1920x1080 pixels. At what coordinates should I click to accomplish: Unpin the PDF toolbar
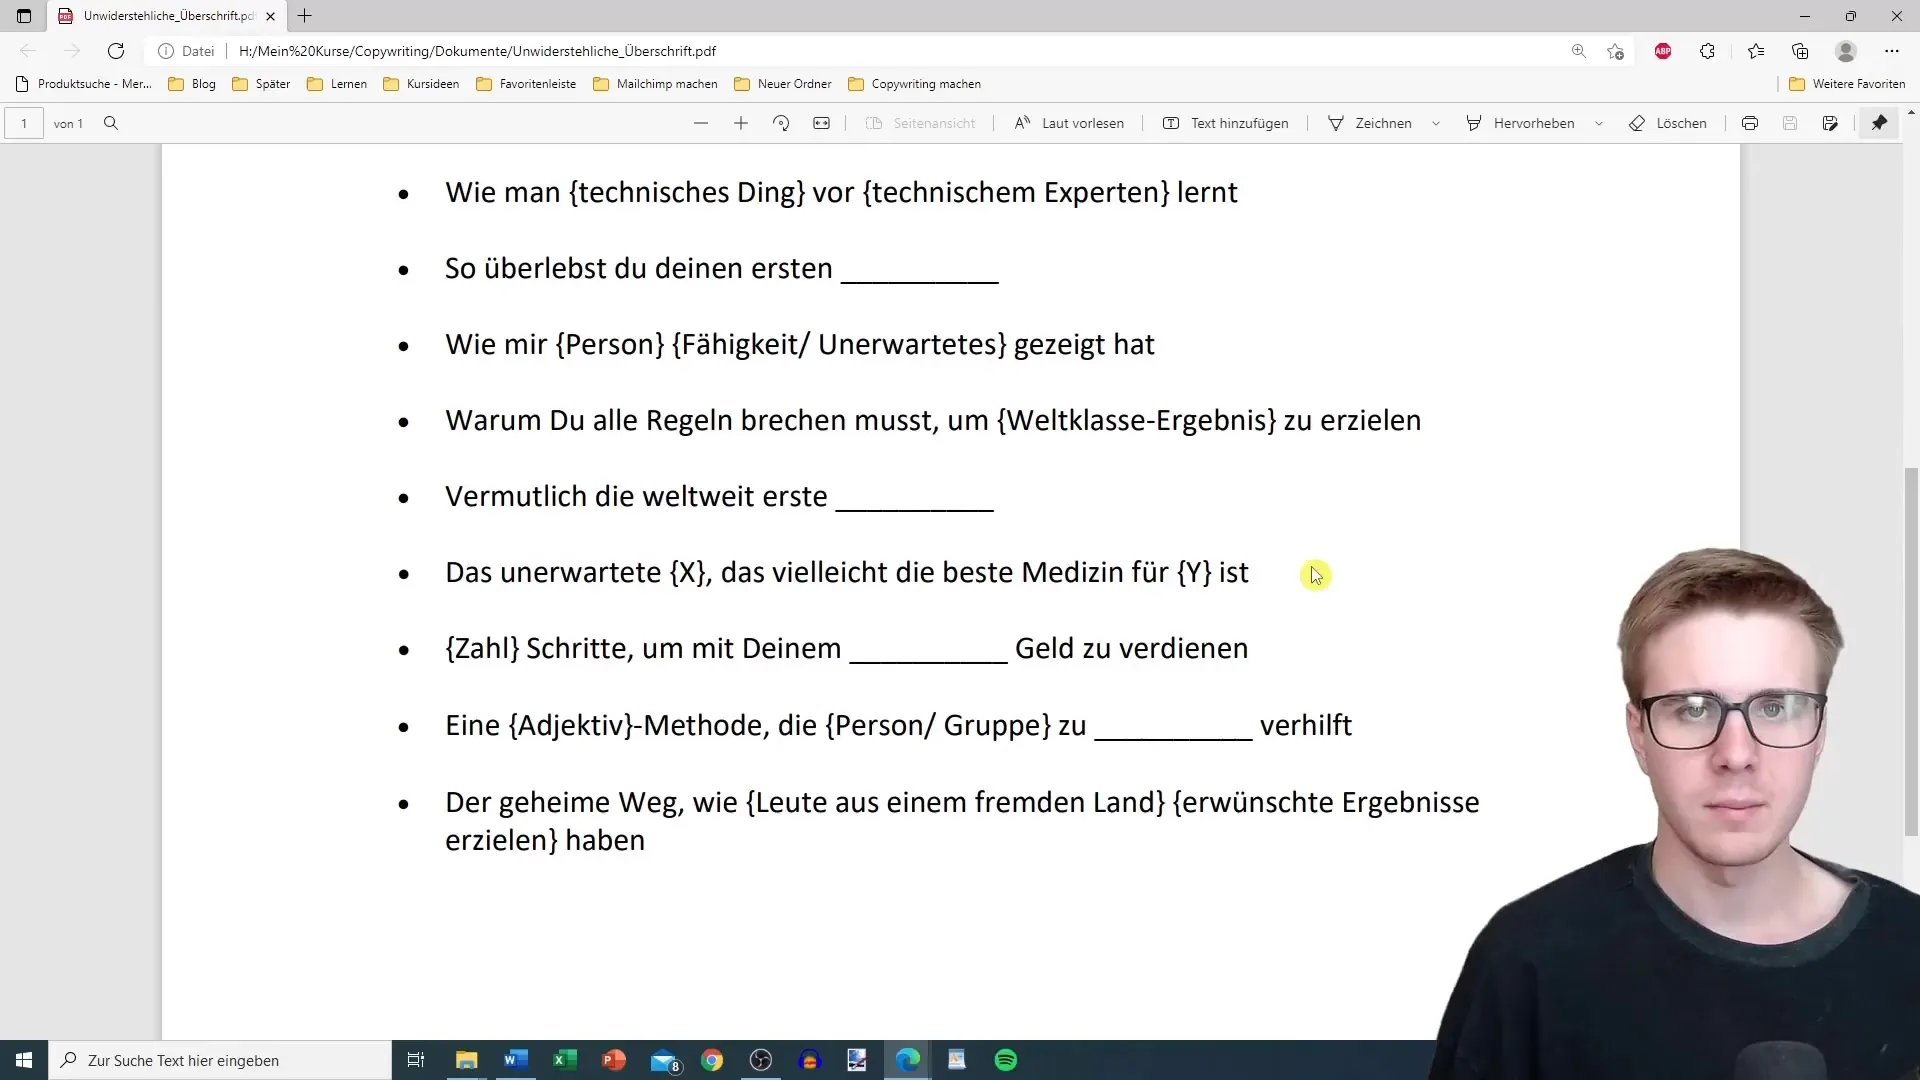[1880, 123]
